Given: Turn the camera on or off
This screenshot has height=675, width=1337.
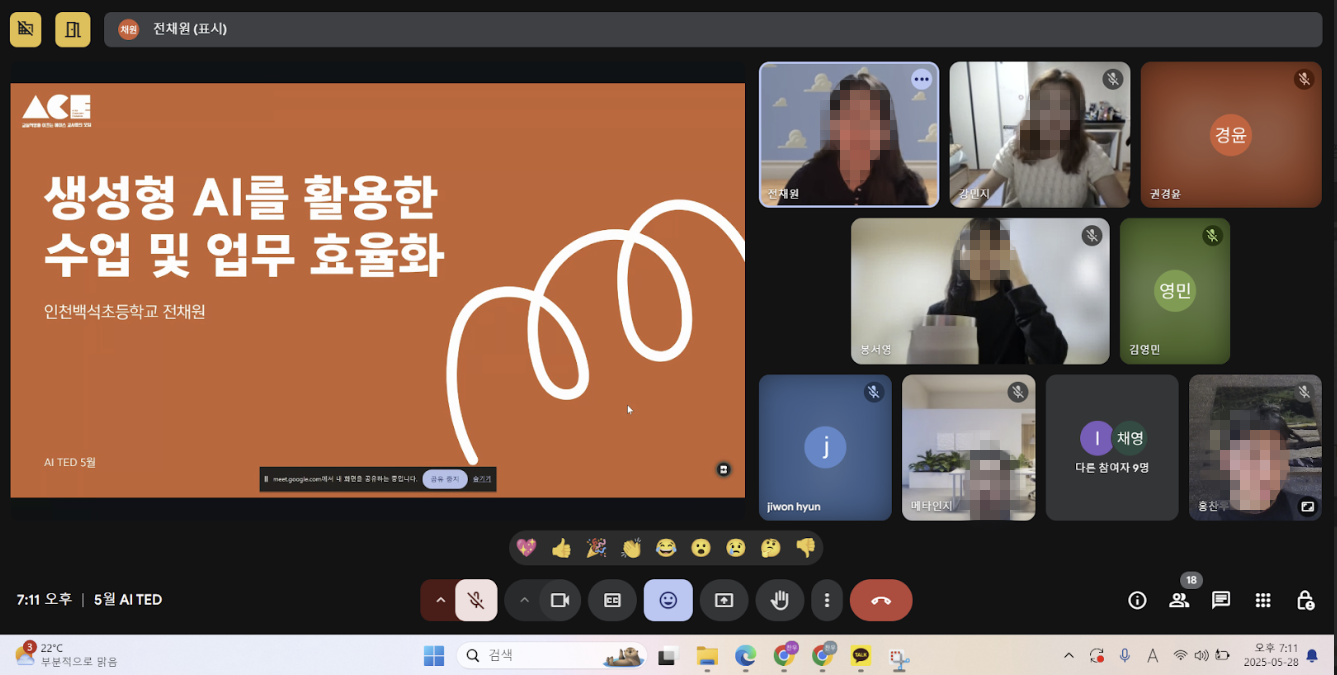Looking at the screenshot, I should pyautogui.click(x=560, y=601).
